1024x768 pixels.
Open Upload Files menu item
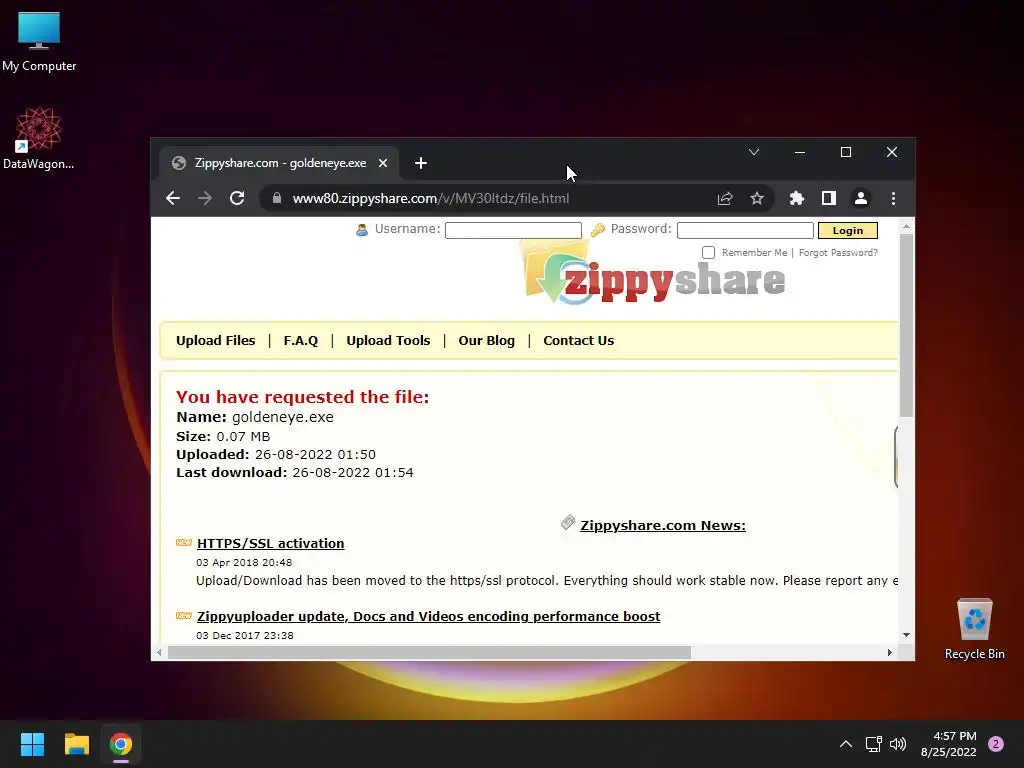pyautogui.click(x=216, y=340)
